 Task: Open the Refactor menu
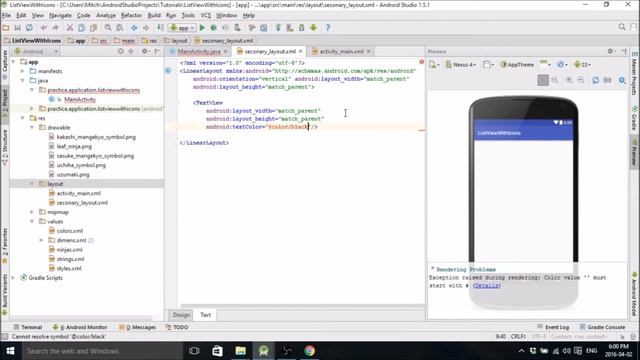(131, 16)
